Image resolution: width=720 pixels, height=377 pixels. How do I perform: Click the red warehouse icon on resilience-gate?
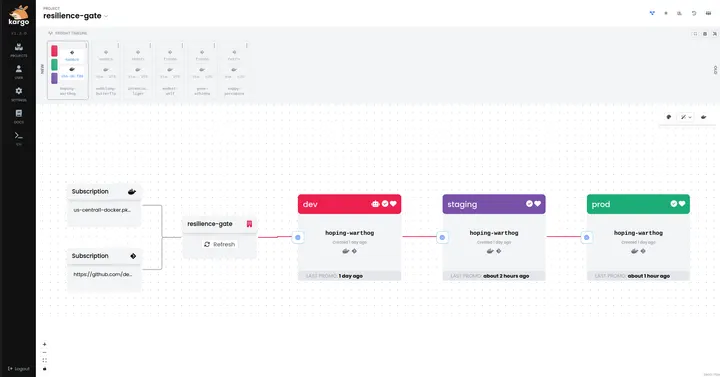(249, 224)
